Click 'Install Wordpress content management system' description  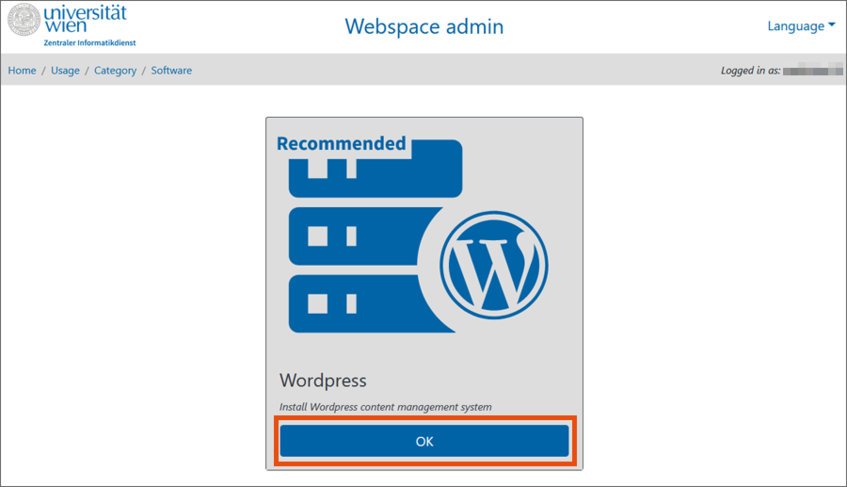click(x=385, y=407)
